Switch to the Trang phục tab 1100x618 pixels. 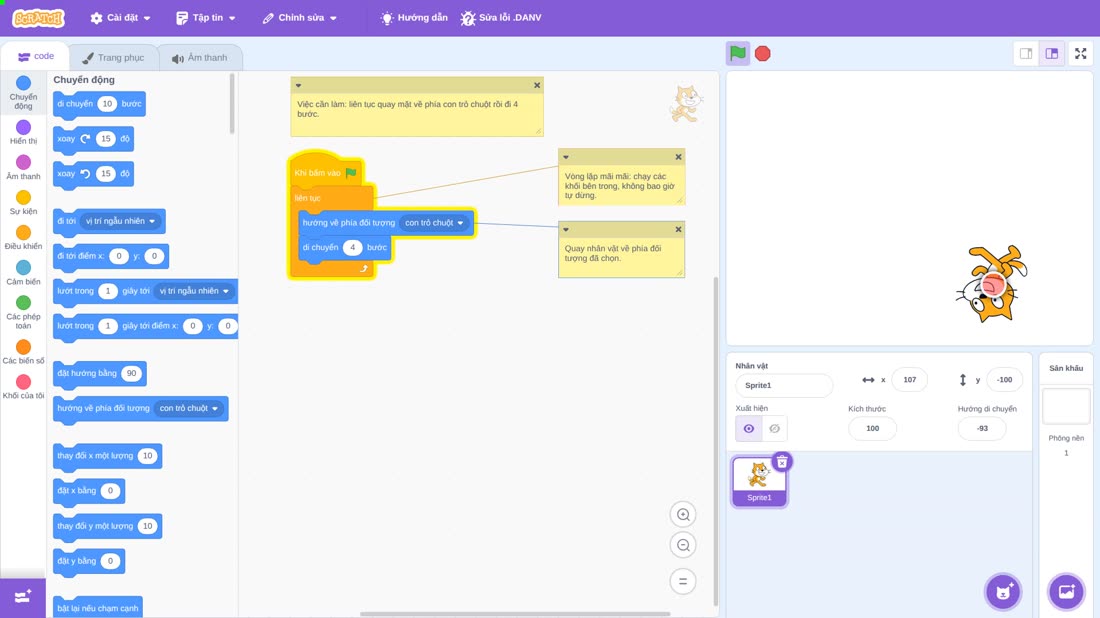[x=113, y=58]
